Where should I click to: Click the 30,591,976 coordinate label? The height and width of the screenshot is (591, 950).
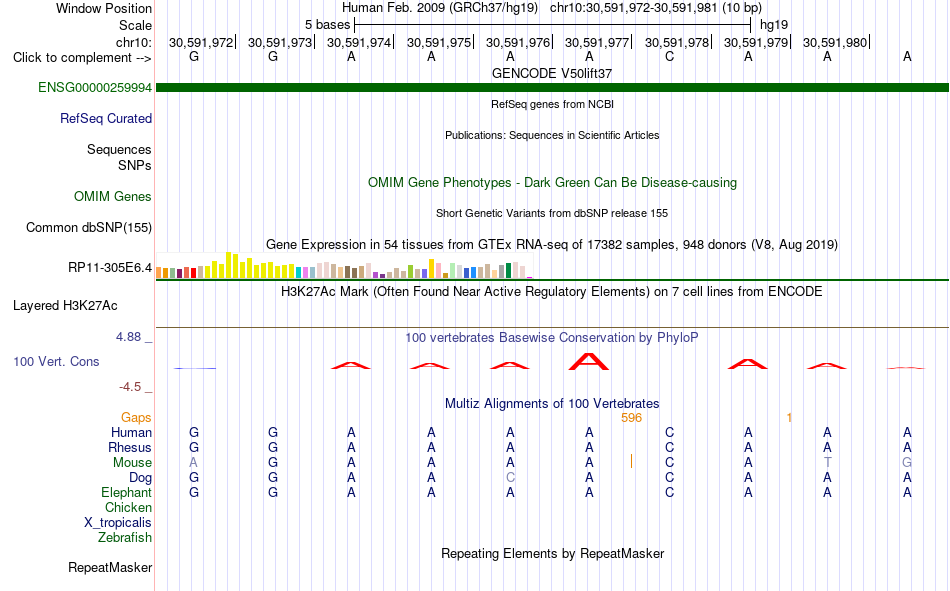tap(518, 42)
